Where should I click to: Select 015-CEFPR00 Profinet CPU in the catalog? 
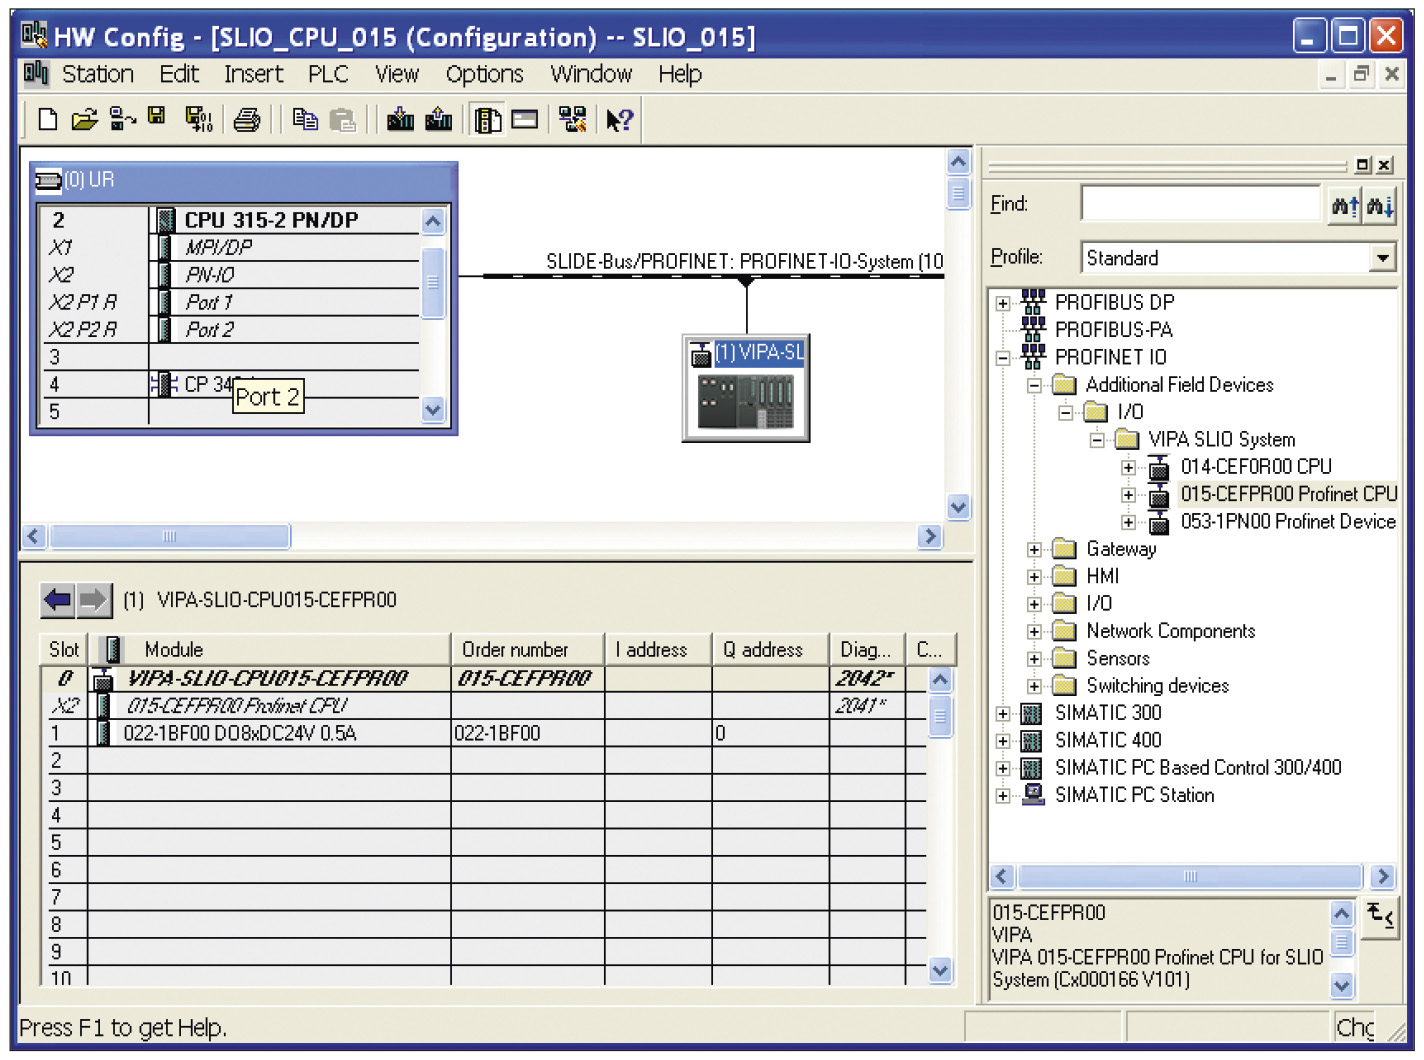point(1288,494)
